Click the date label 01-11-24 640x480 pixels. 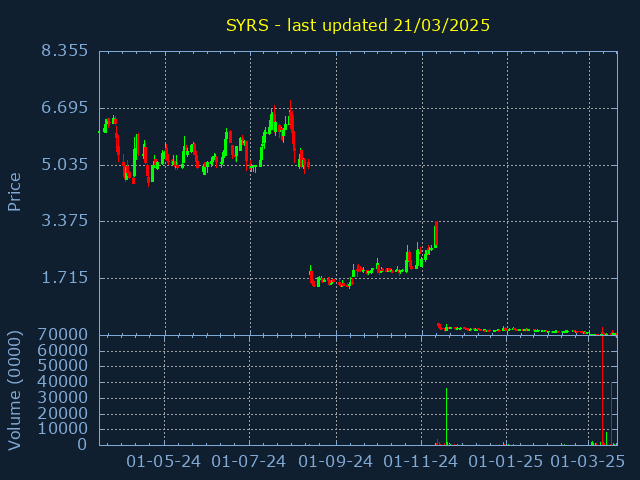point(421,462)
